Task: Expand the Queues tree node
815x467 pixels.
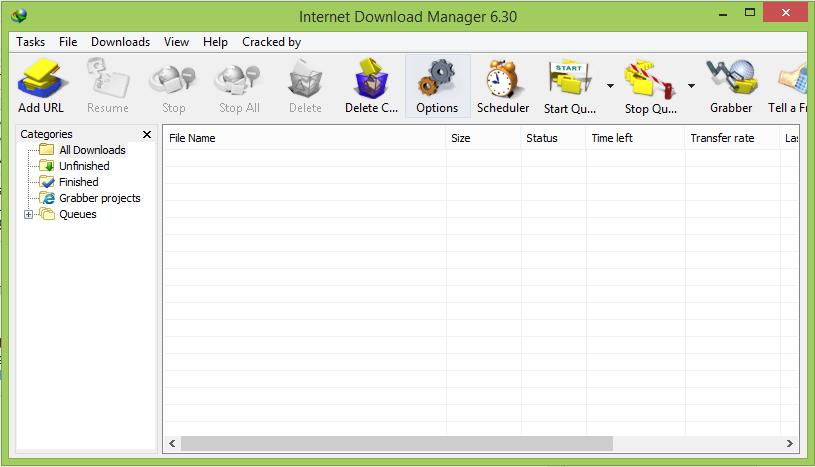Action: pyautogui.click(x=29, y=214)
